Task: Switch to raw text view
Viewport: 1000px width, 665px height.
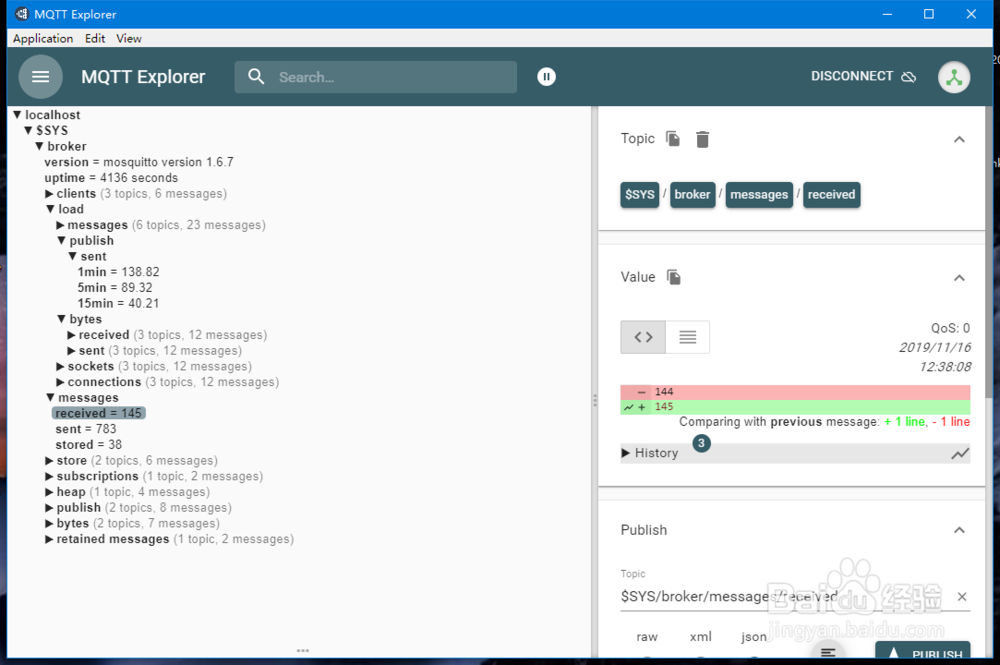Action: [x=687, y=337]
